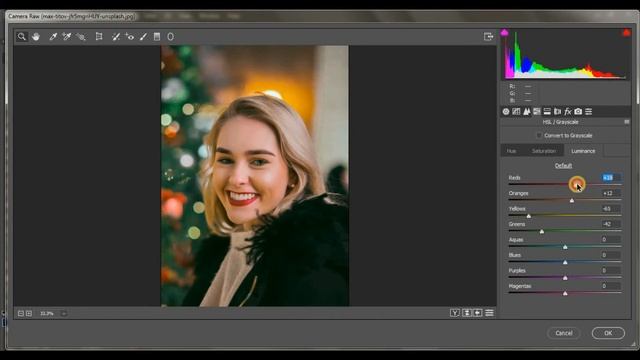
Task: Select the Radial Filter tool
Action: (x=171, y=37)
